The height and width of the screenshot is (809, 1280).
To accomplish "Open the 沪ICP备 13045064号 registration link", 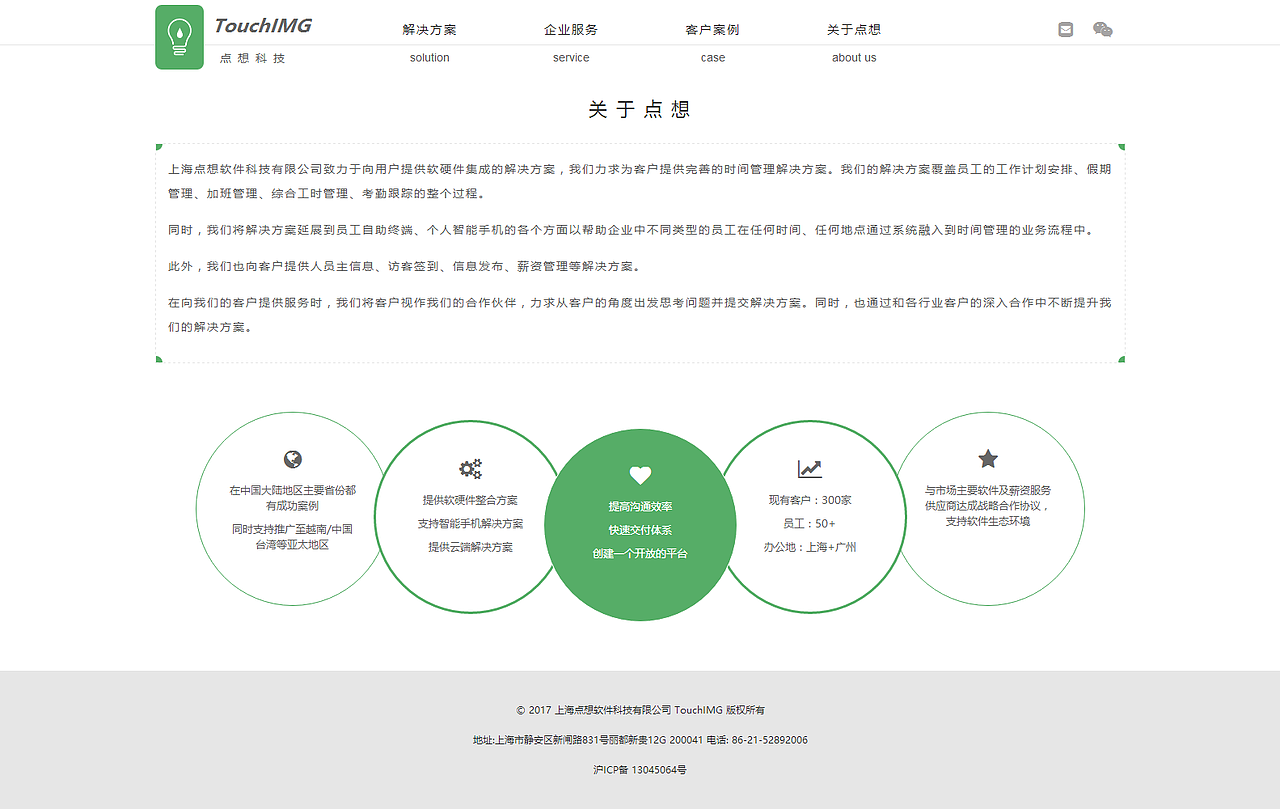I will (639, 769).
